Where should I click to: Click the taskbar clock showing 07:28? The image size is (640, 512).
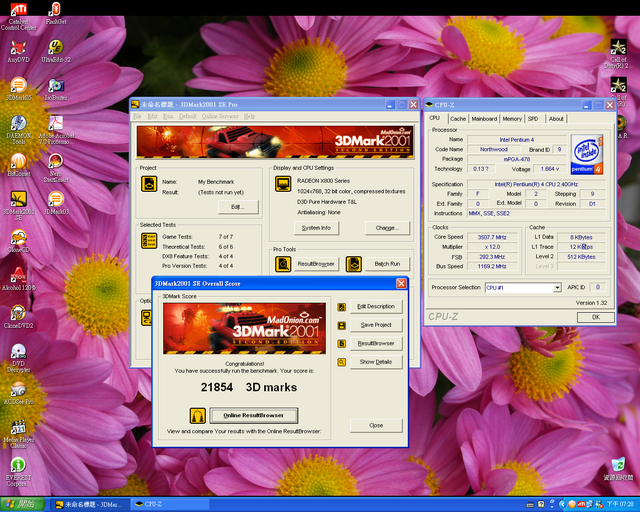(x=620, y=505)
